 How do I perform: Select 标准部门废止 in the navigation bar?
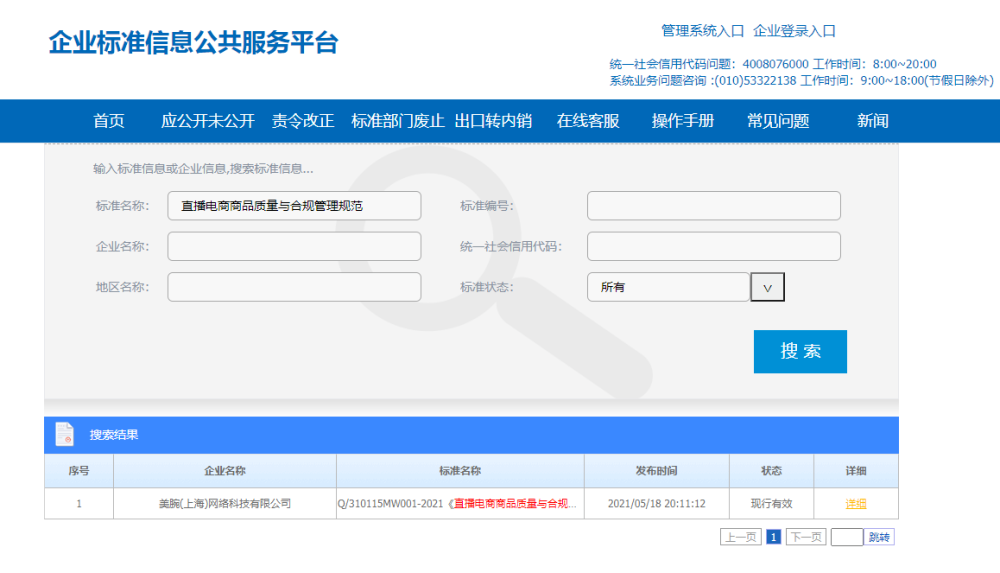coord(397,121)
